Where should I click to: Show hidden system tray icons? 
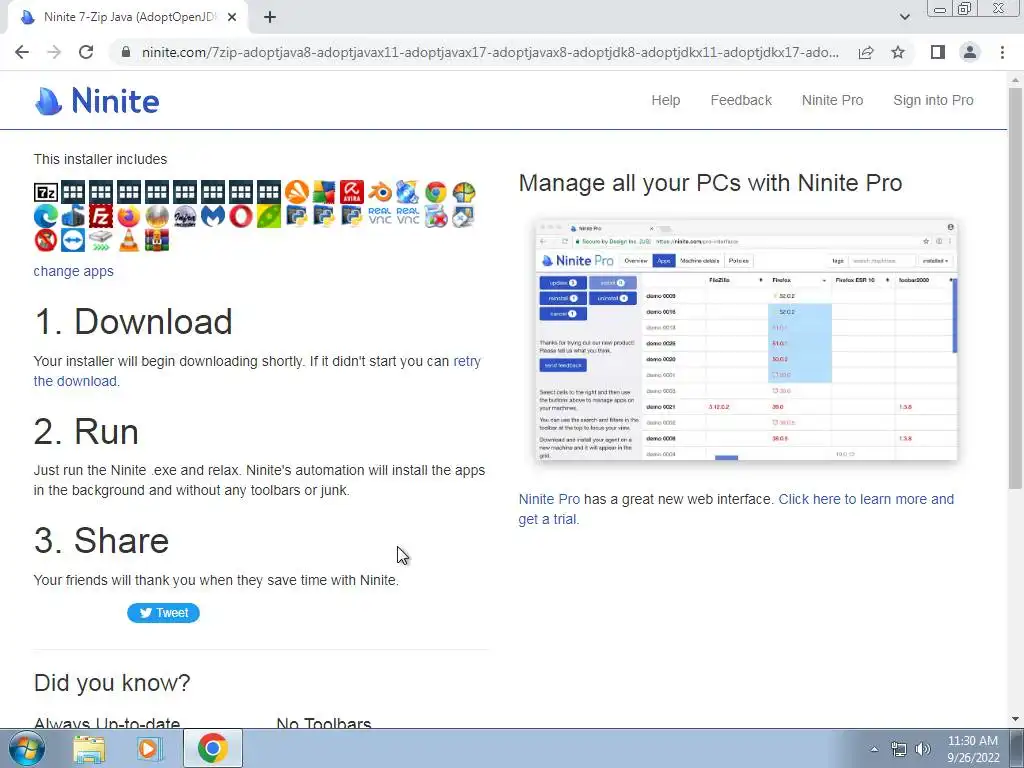[x=874, y=749]
